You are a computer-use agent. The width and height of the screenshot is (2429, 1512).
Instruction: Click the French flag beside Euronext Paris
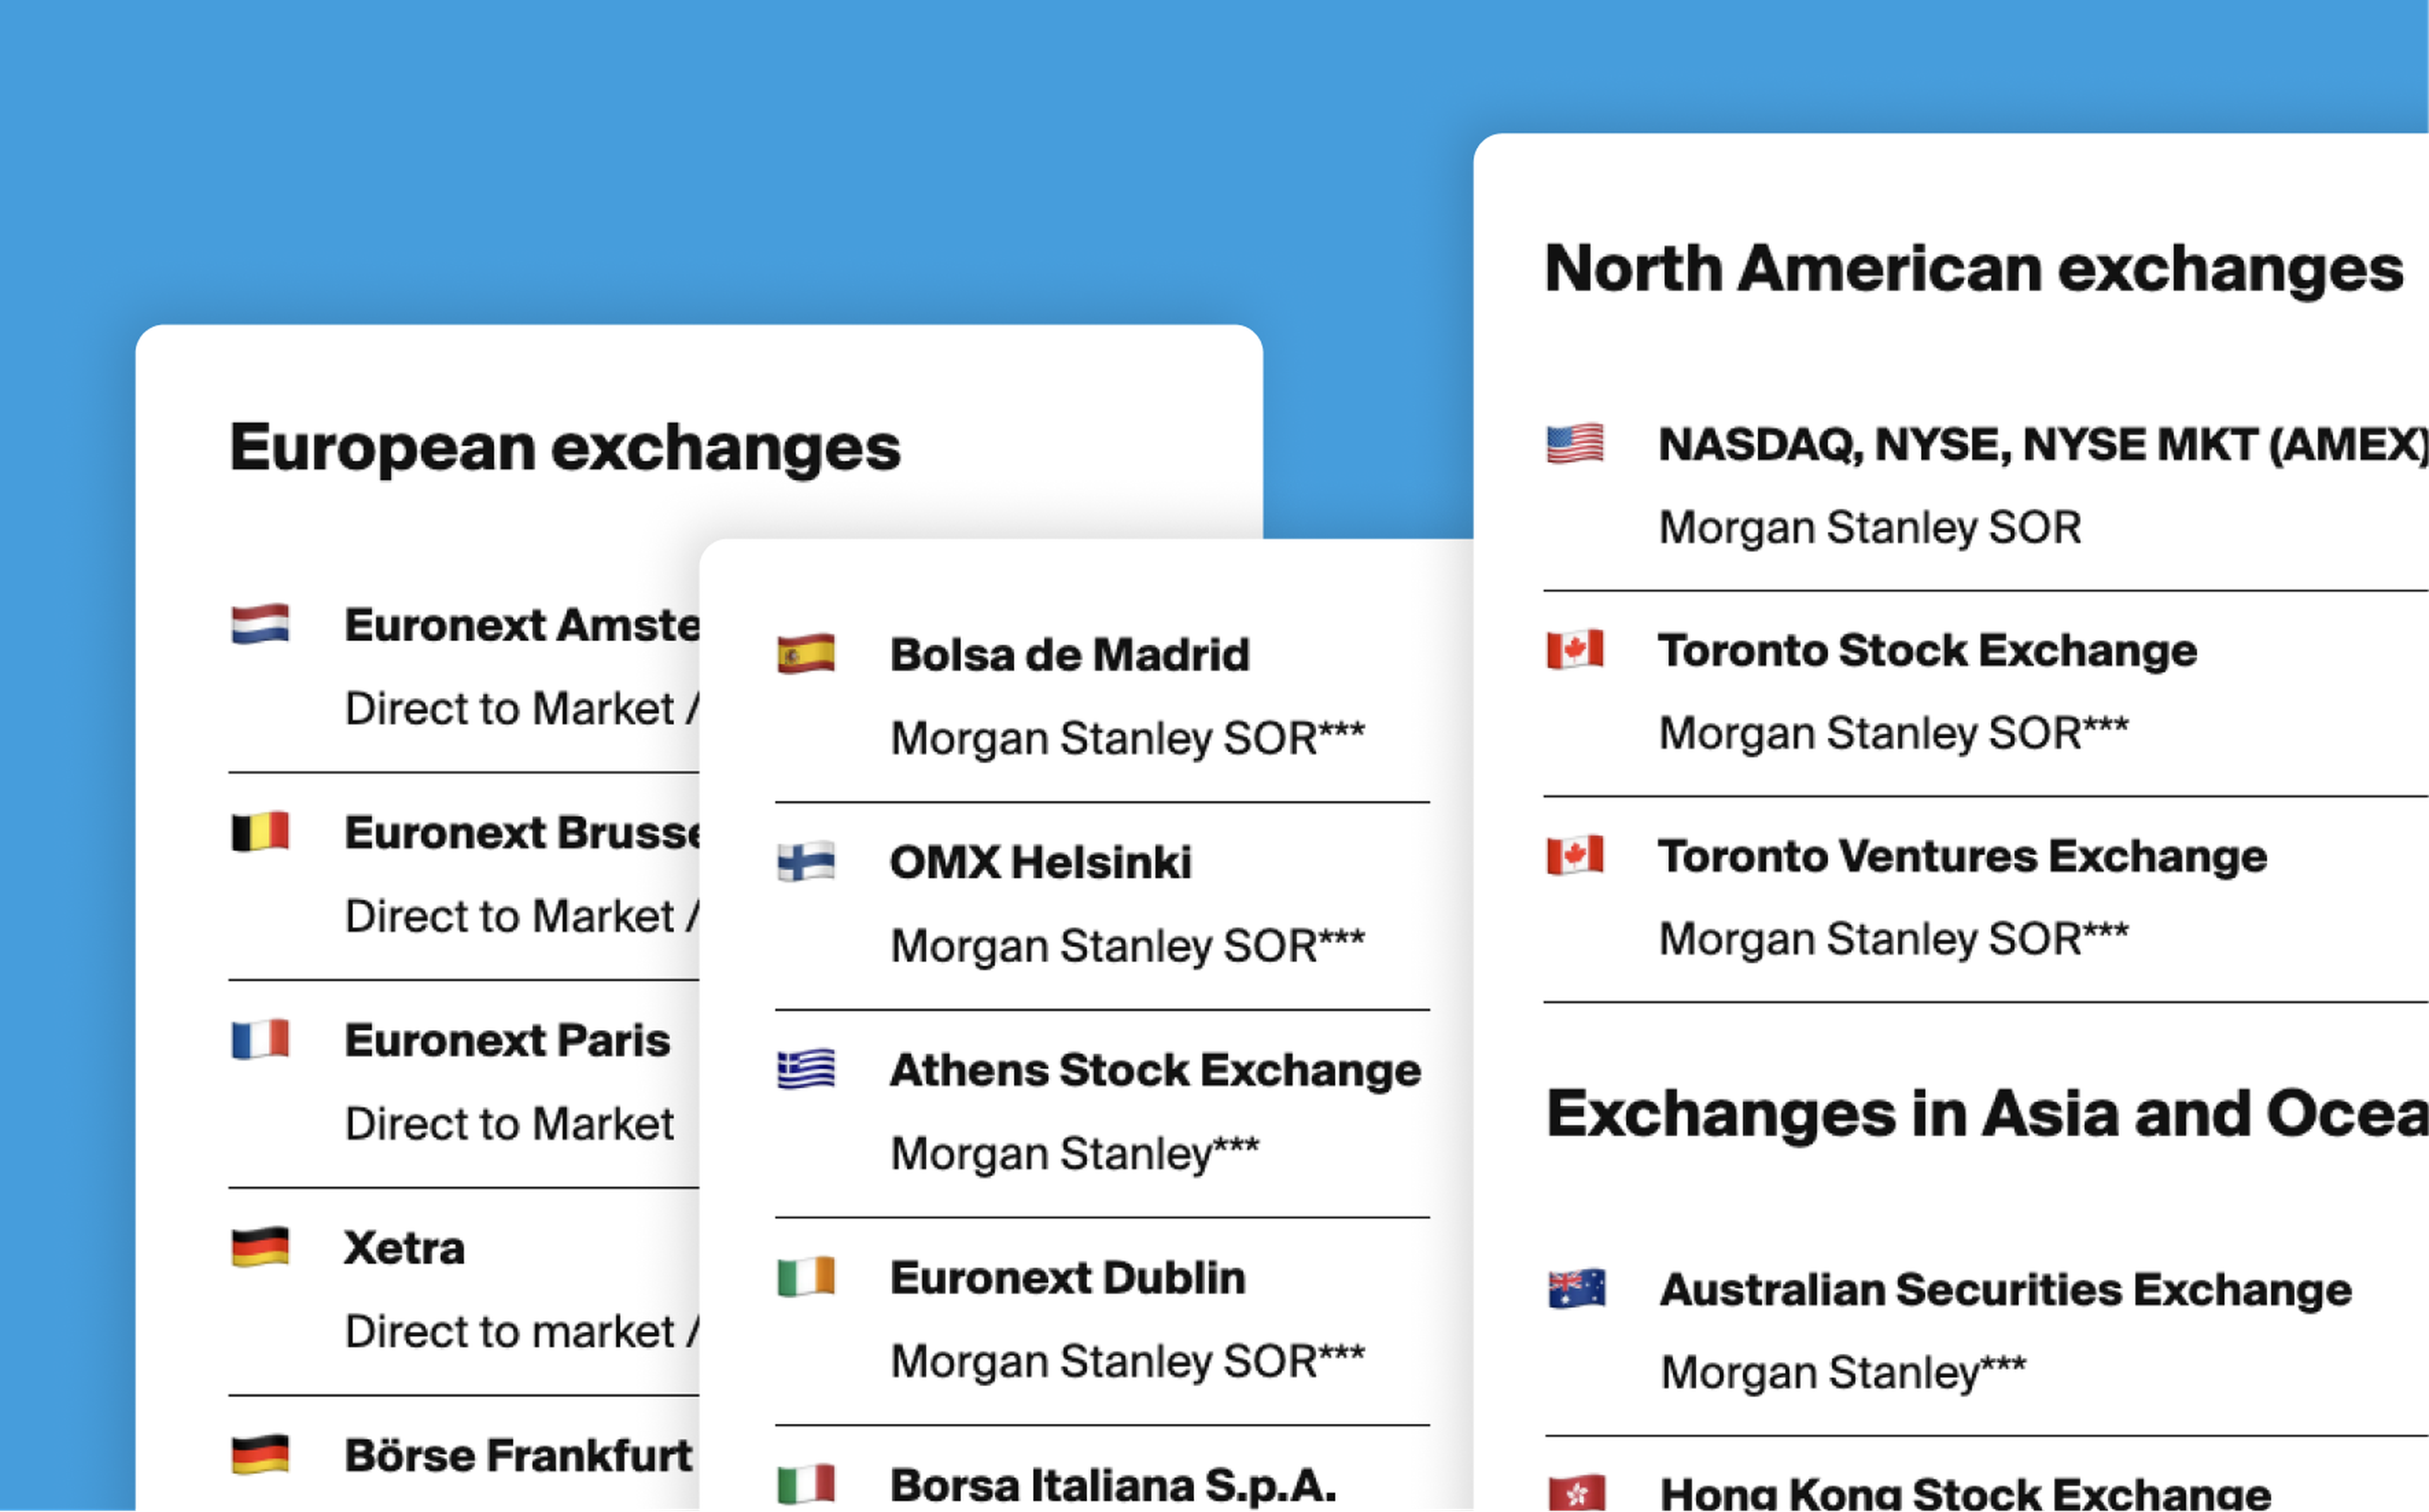[260, 1039]
